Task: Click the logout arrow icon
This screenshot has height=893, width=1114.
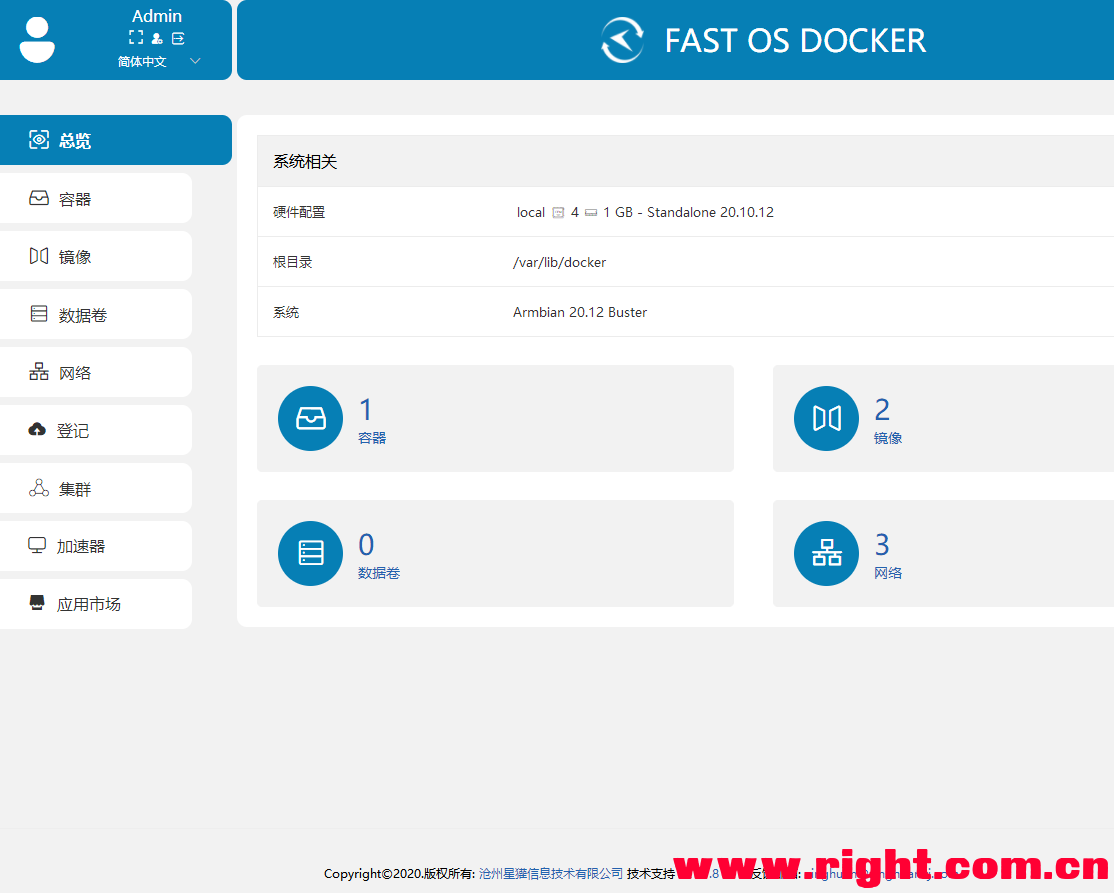Action: point(178,38)
